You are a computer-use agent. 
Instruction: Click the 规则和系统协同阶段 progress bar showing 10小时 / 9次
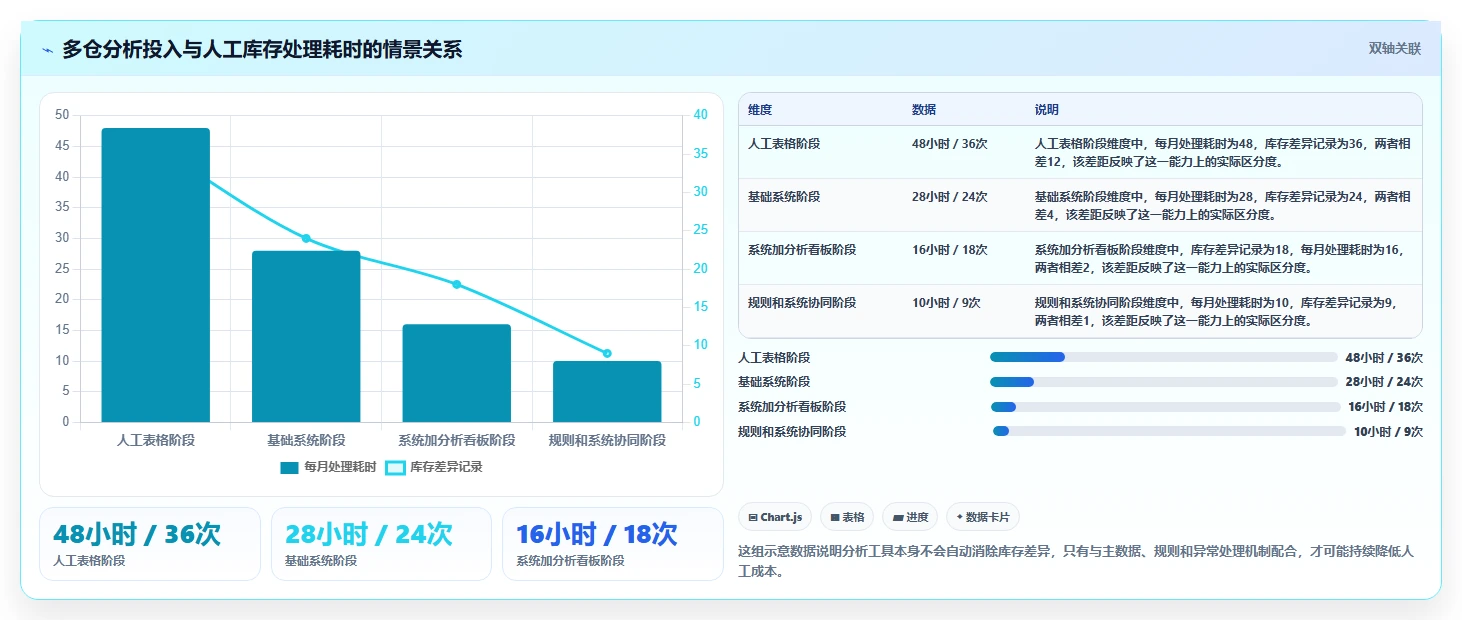pyautogui.click(x=1169, y=431)
